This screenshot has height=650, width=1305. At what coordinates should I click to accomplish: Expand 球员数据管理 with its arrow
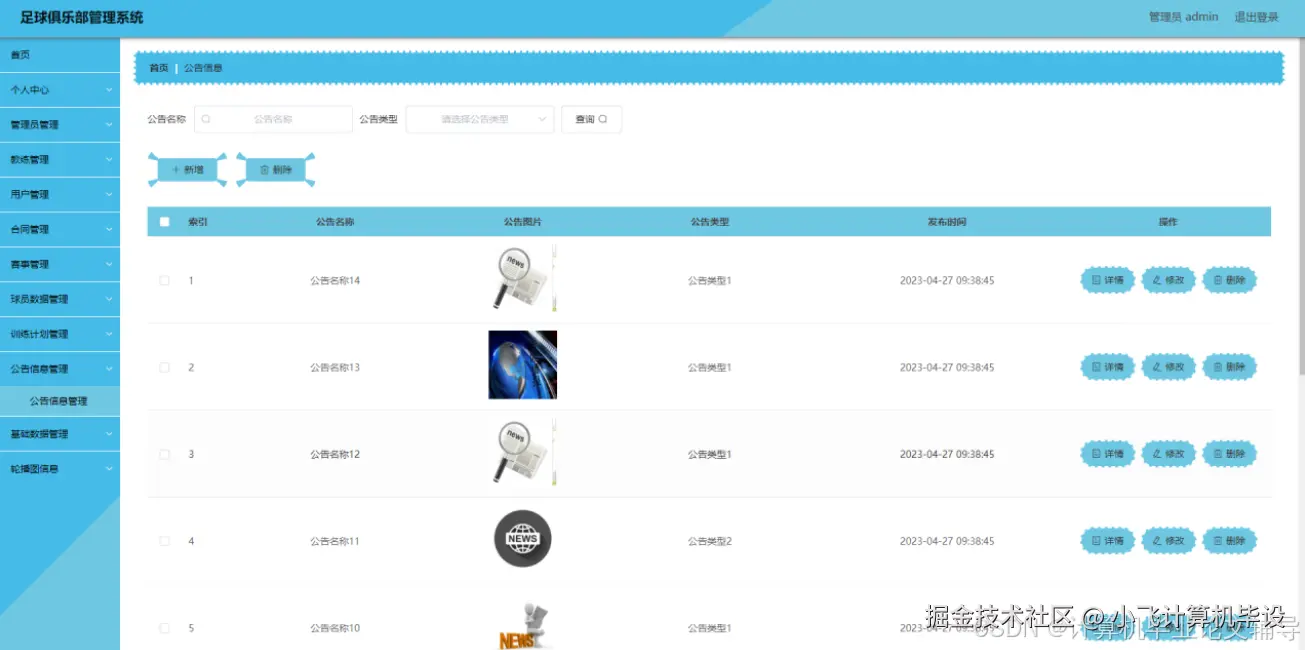tap(108, 299)
